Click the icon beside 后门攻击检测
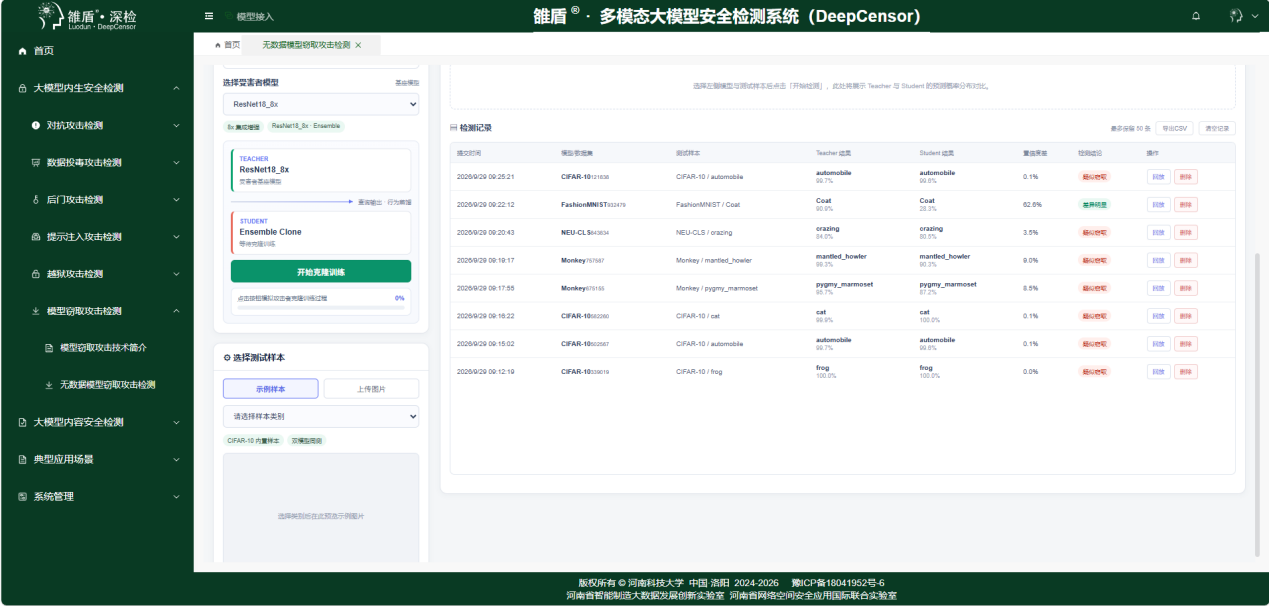1269x606 pixels. 36,200
